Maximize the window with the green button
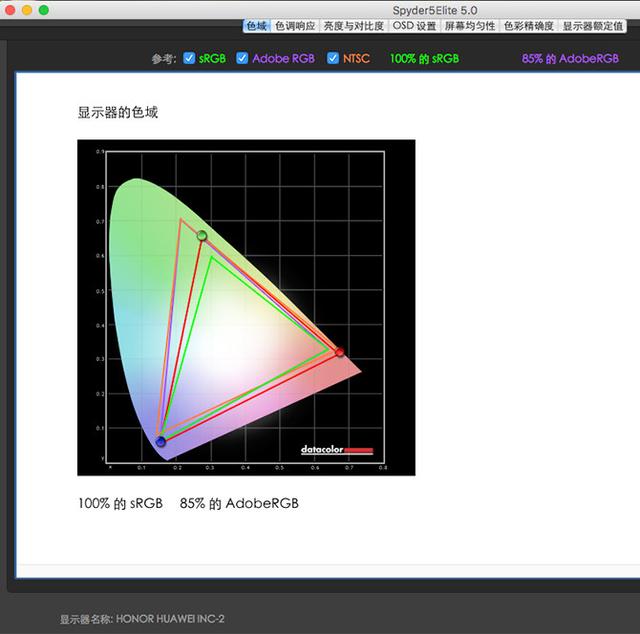The image size is (640, 634). pos(44,10)
